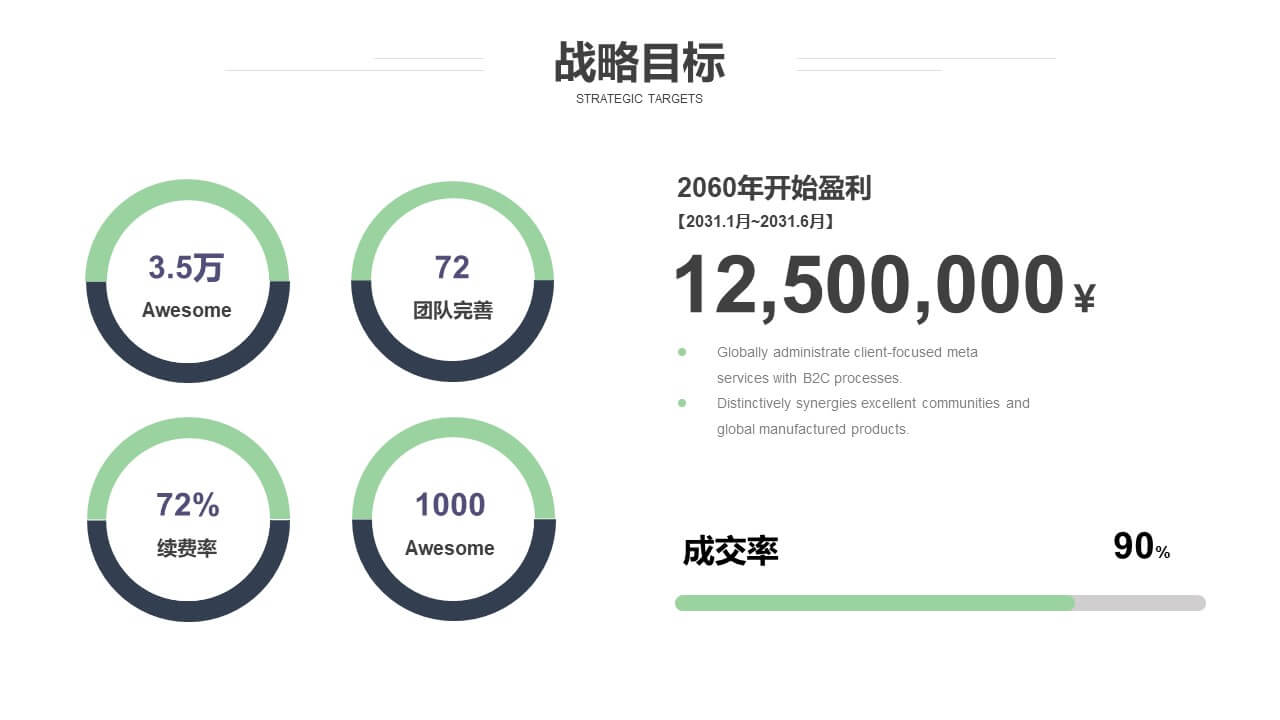Select the 72% value in ring chart
Viewport: 1280px width, 720px height.
[x=188, y=505]
